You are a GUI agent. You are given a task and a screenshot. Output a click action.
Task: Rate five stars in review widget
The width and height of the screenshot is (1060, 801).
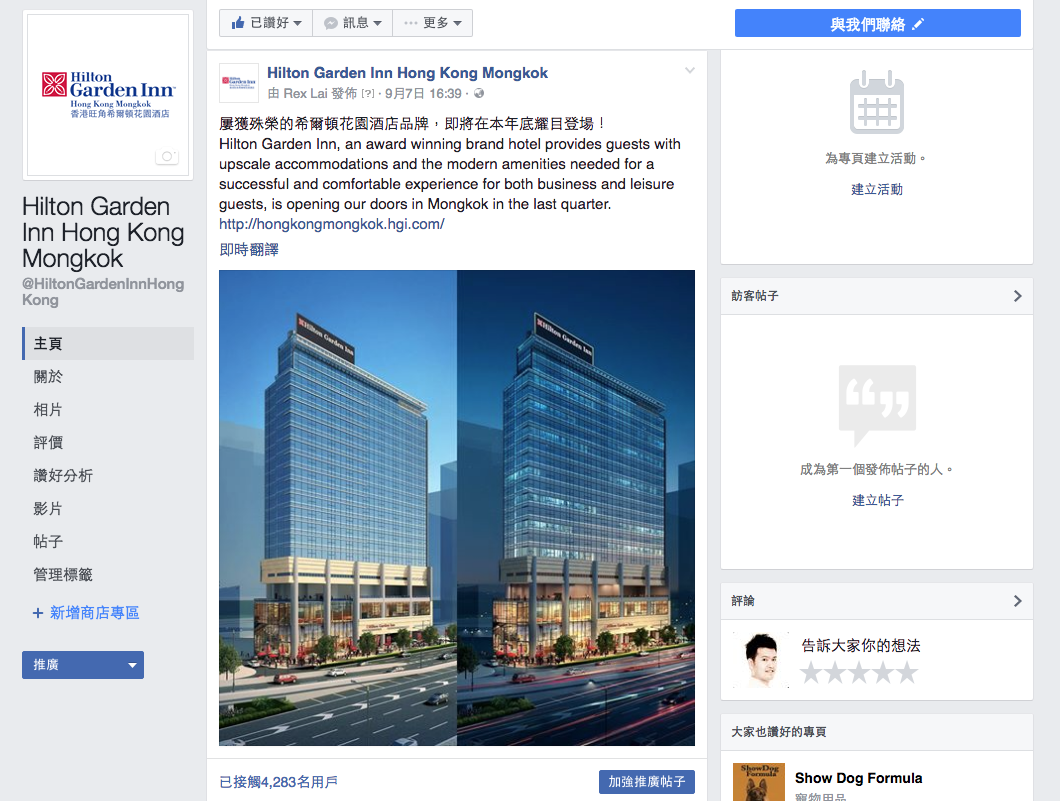907,673
